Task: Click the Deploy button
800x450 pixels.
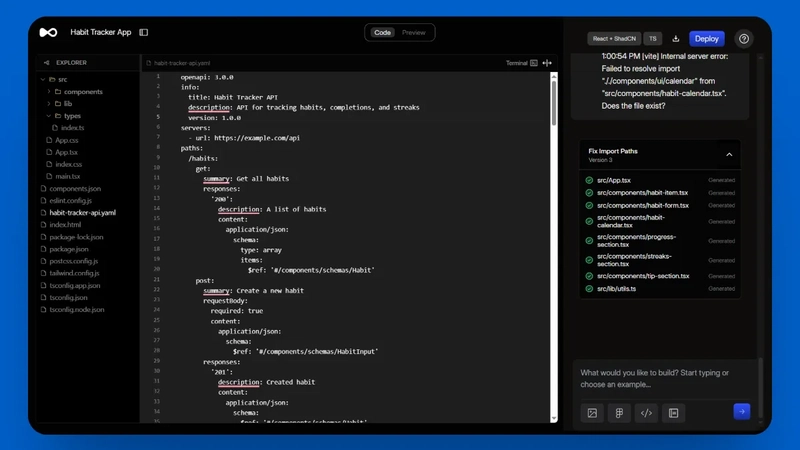Action: pos(707,39)
